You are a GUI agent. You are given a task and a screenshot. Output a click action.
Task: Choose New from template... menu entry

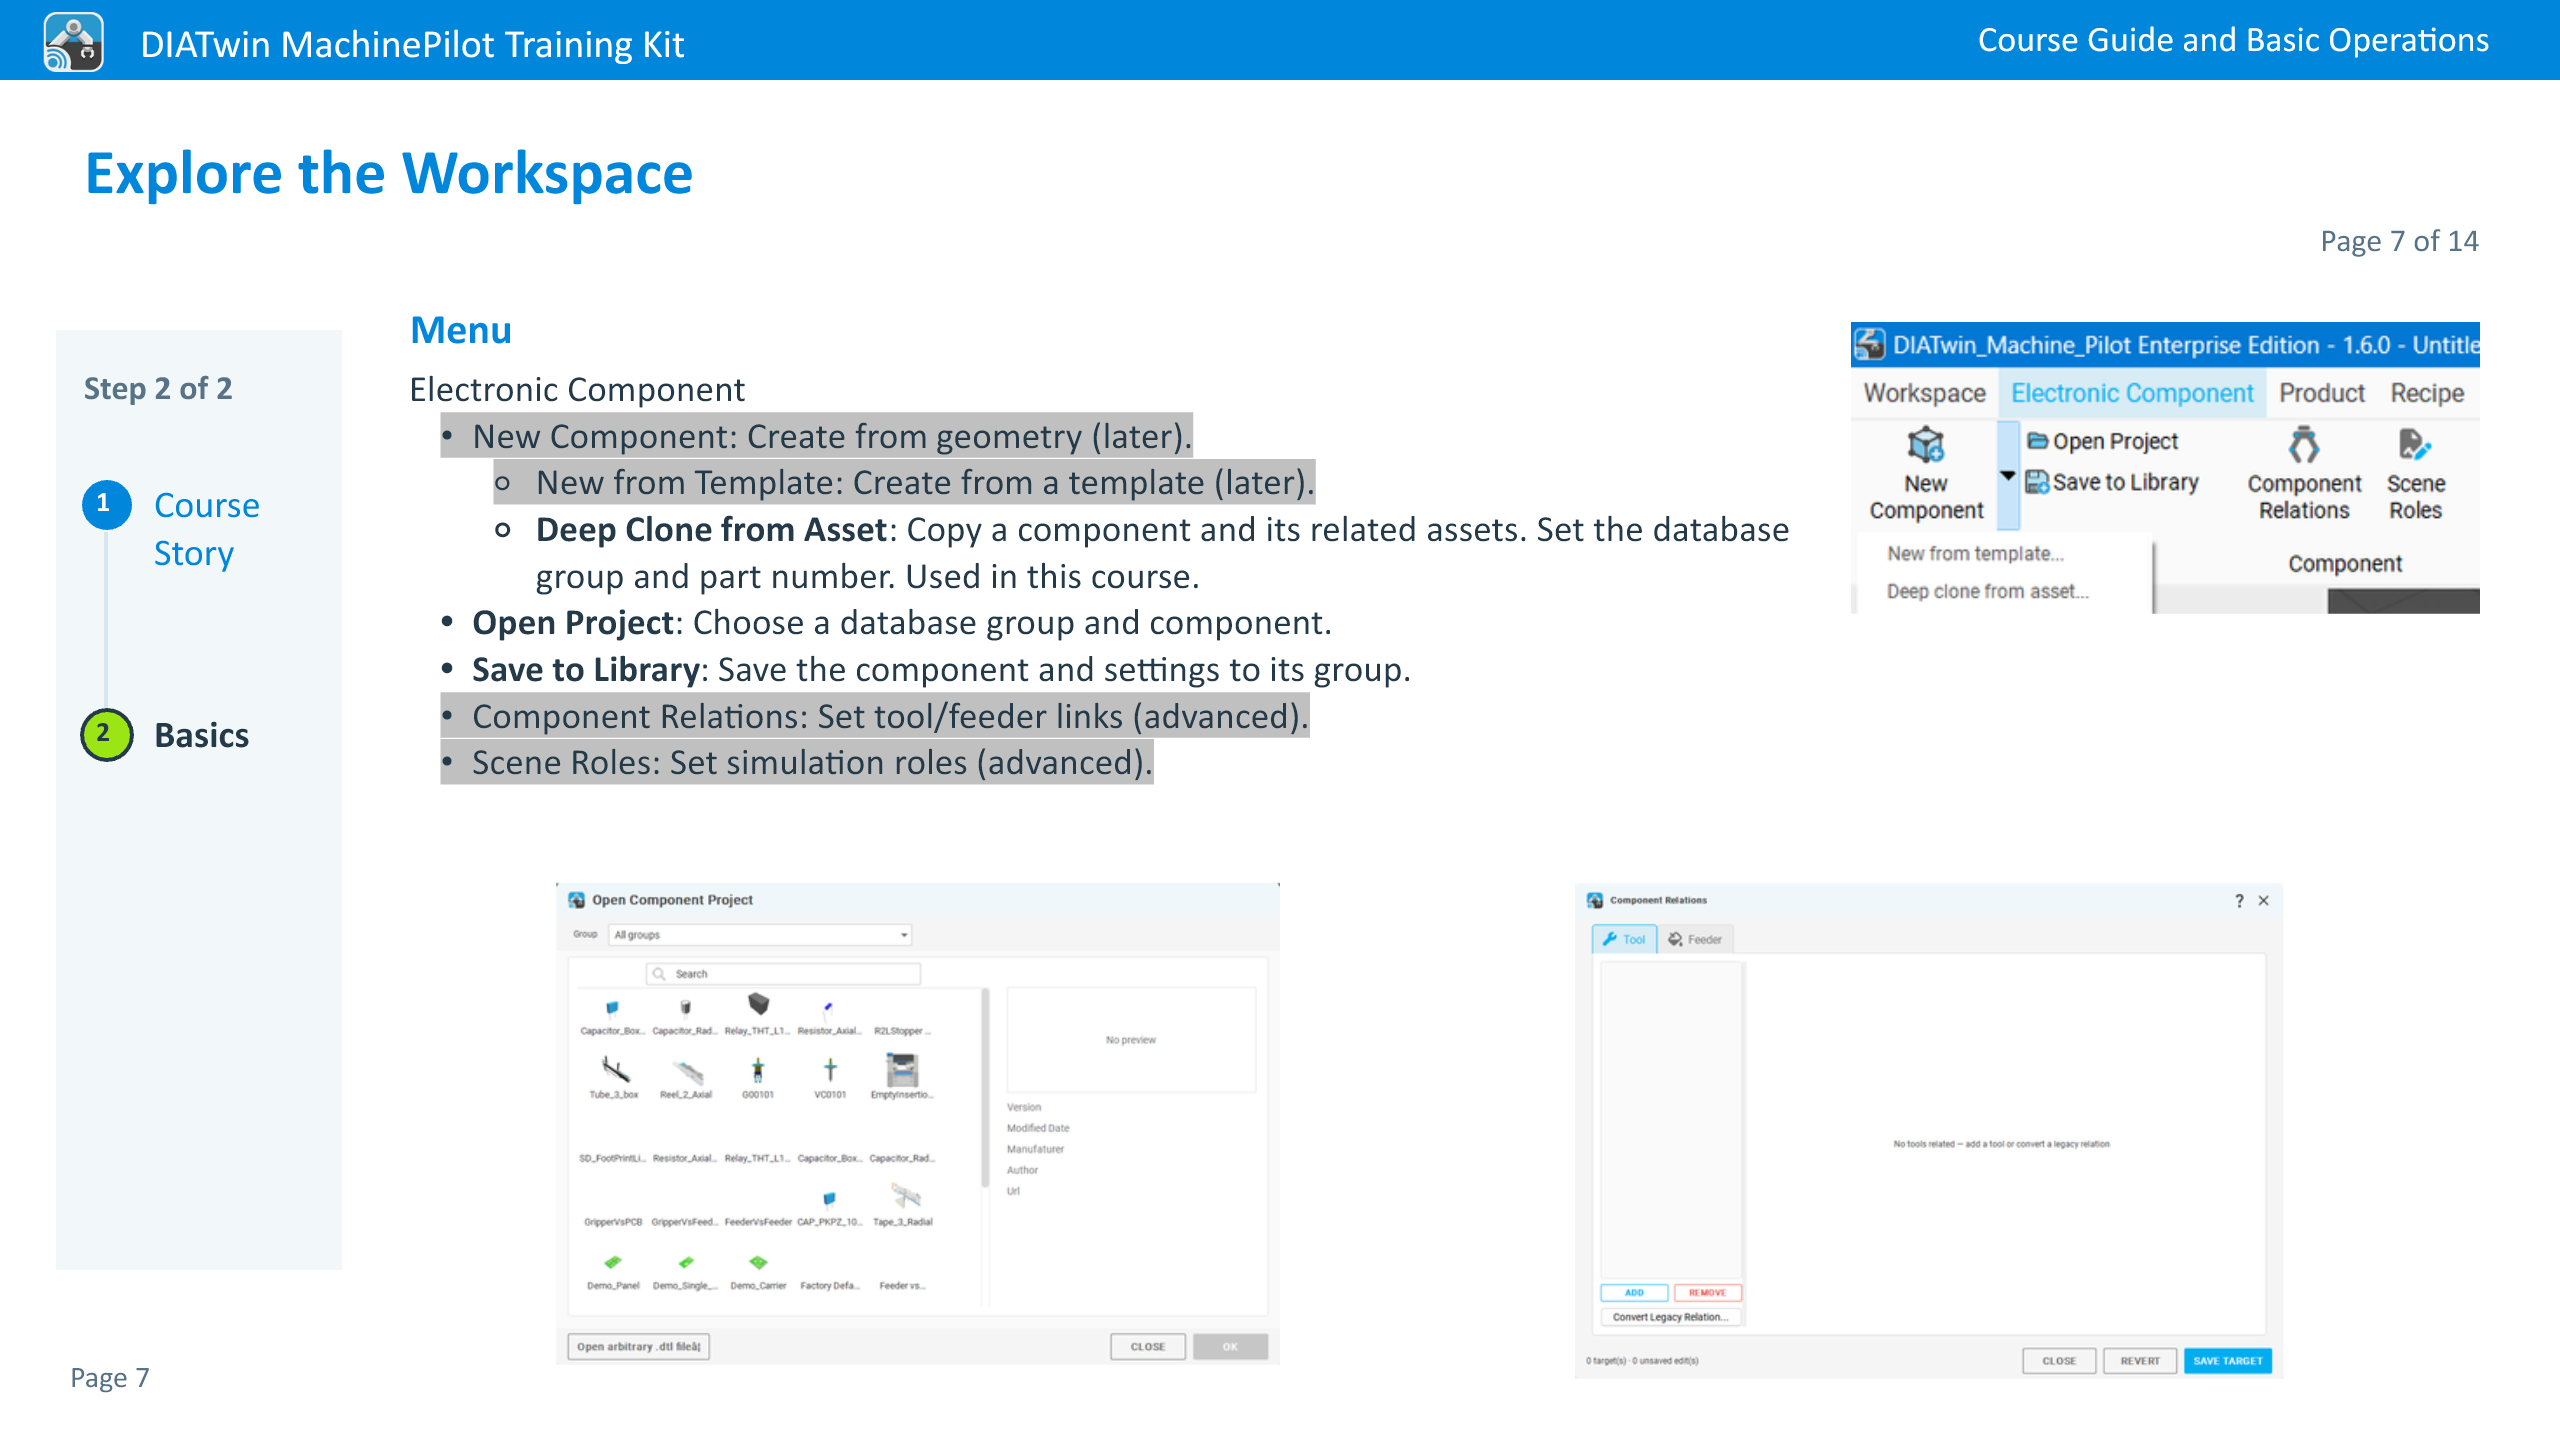[1975, 553]
